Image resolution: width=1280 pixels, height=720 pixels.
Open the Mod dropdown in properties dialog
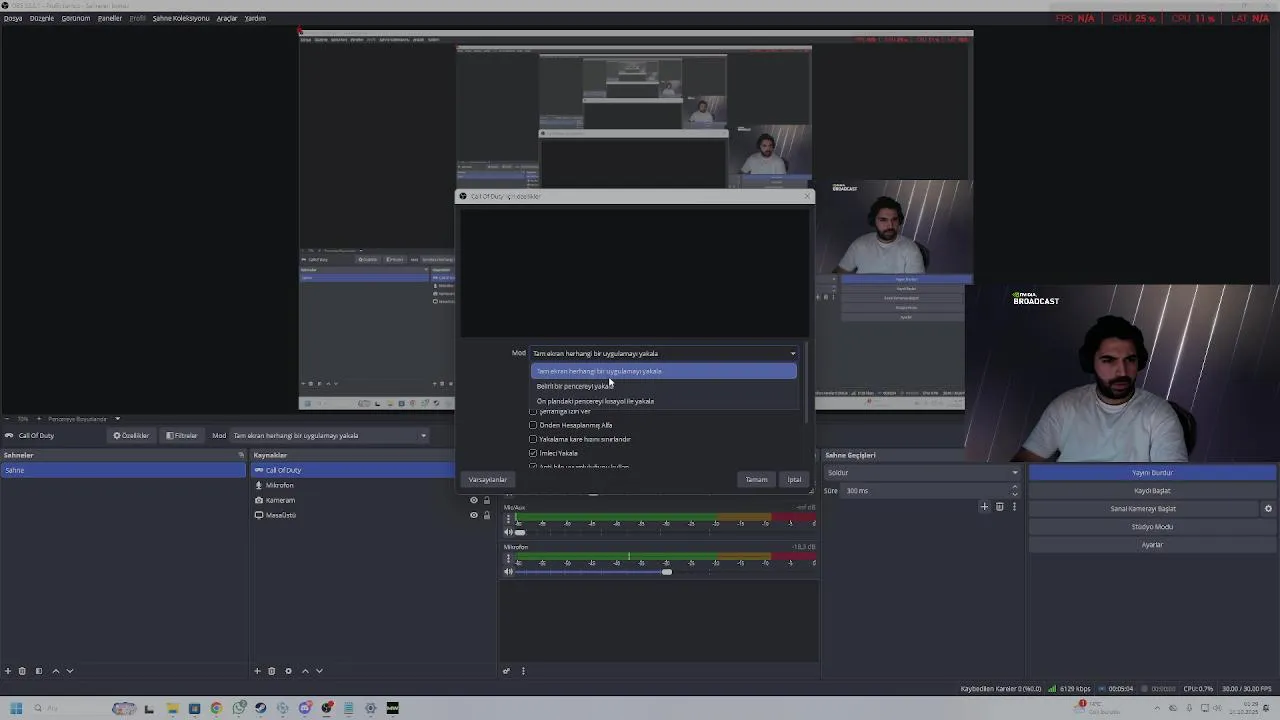pos(664,353)
